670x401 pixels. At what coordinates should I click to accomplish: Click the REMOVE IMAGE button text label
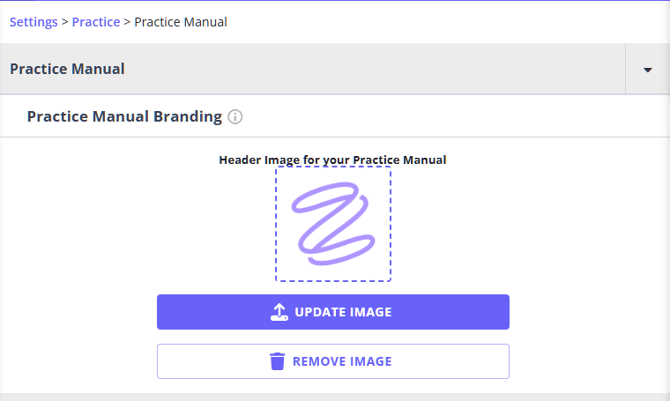(342, 361)
